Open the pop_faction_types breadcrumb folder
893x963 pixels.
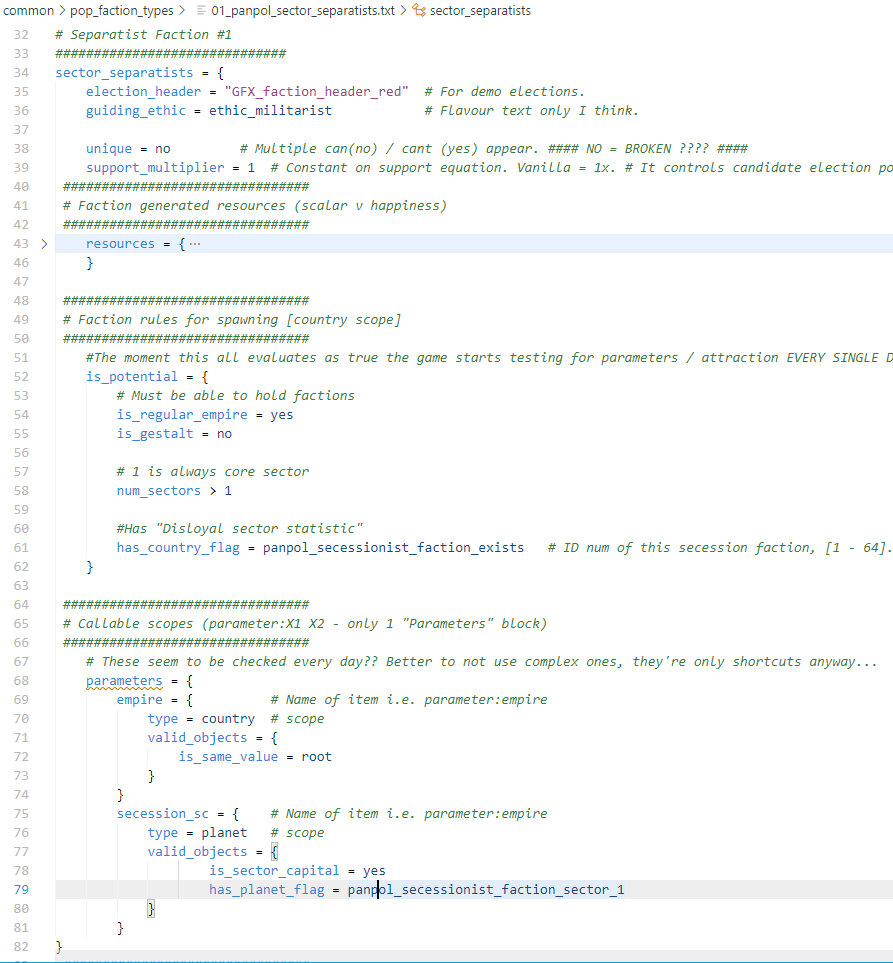(x=122, y=10)
